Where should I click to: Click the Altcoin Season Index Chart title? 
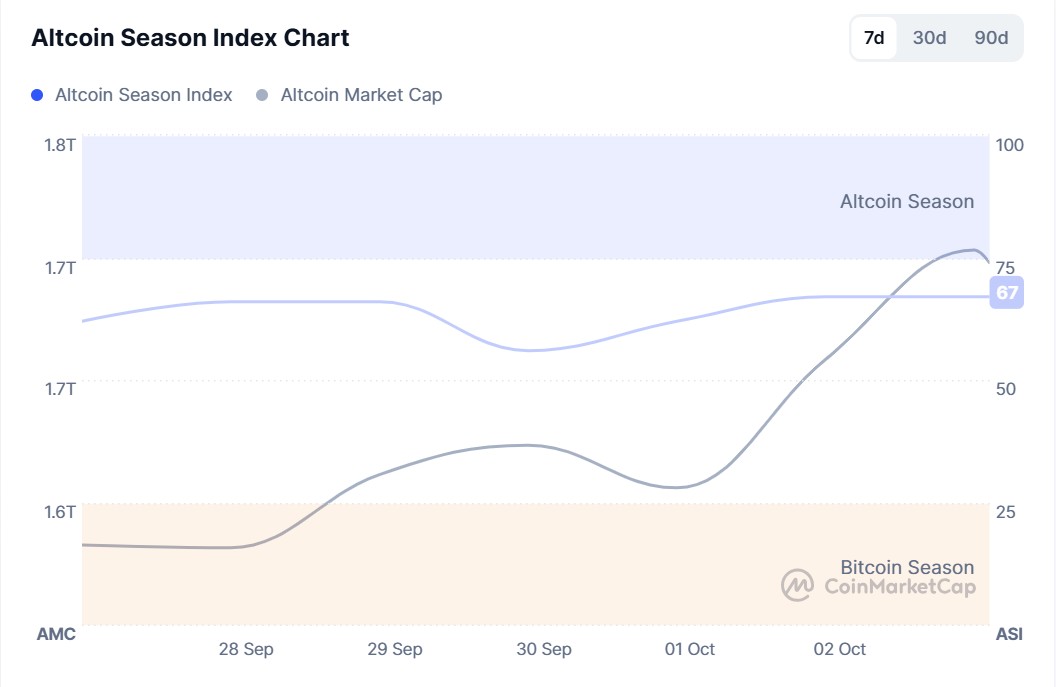click(190, 38)
